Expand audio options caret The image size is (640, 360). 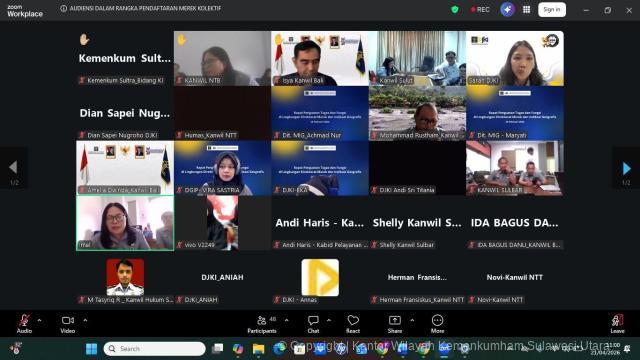coord(39,320)
